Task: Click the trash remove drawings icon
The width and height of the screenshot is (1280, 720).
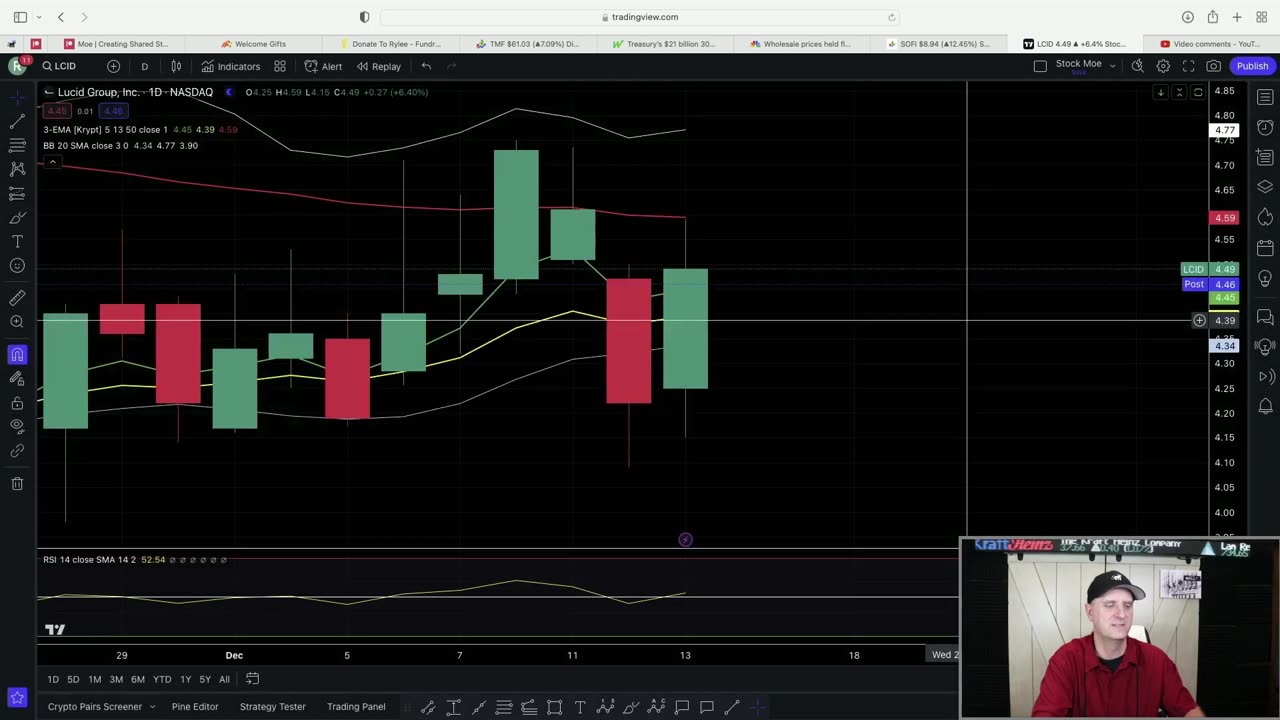Action: tap(17, 484)
